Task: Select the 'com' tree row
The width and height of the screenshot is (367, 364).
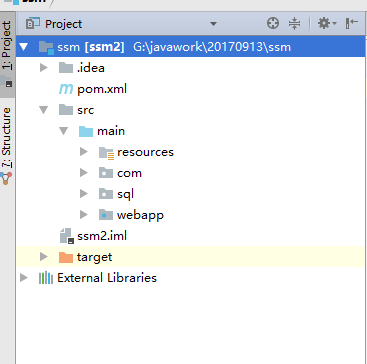Action: [x=190, y=173]
